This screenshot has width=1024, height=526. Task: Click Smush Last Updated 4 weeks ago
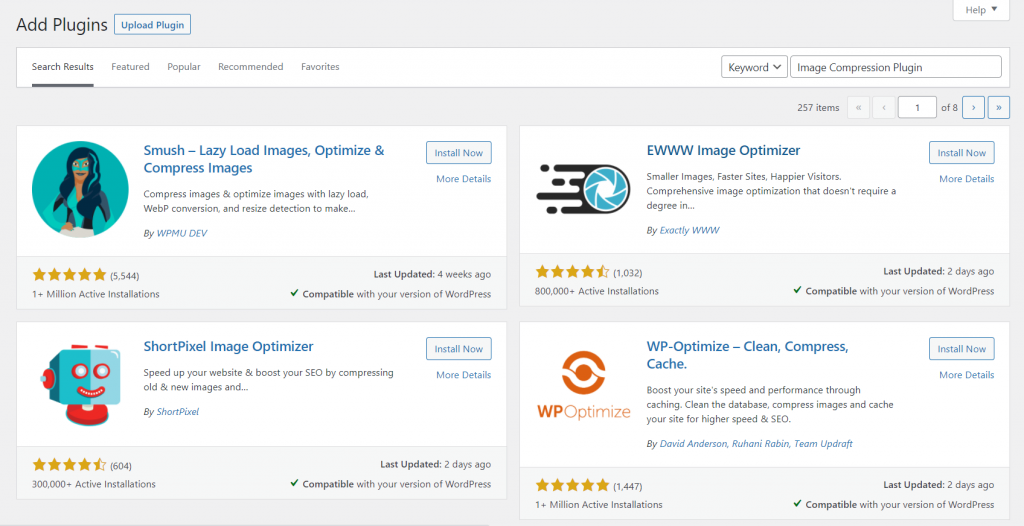click(432, 274)
